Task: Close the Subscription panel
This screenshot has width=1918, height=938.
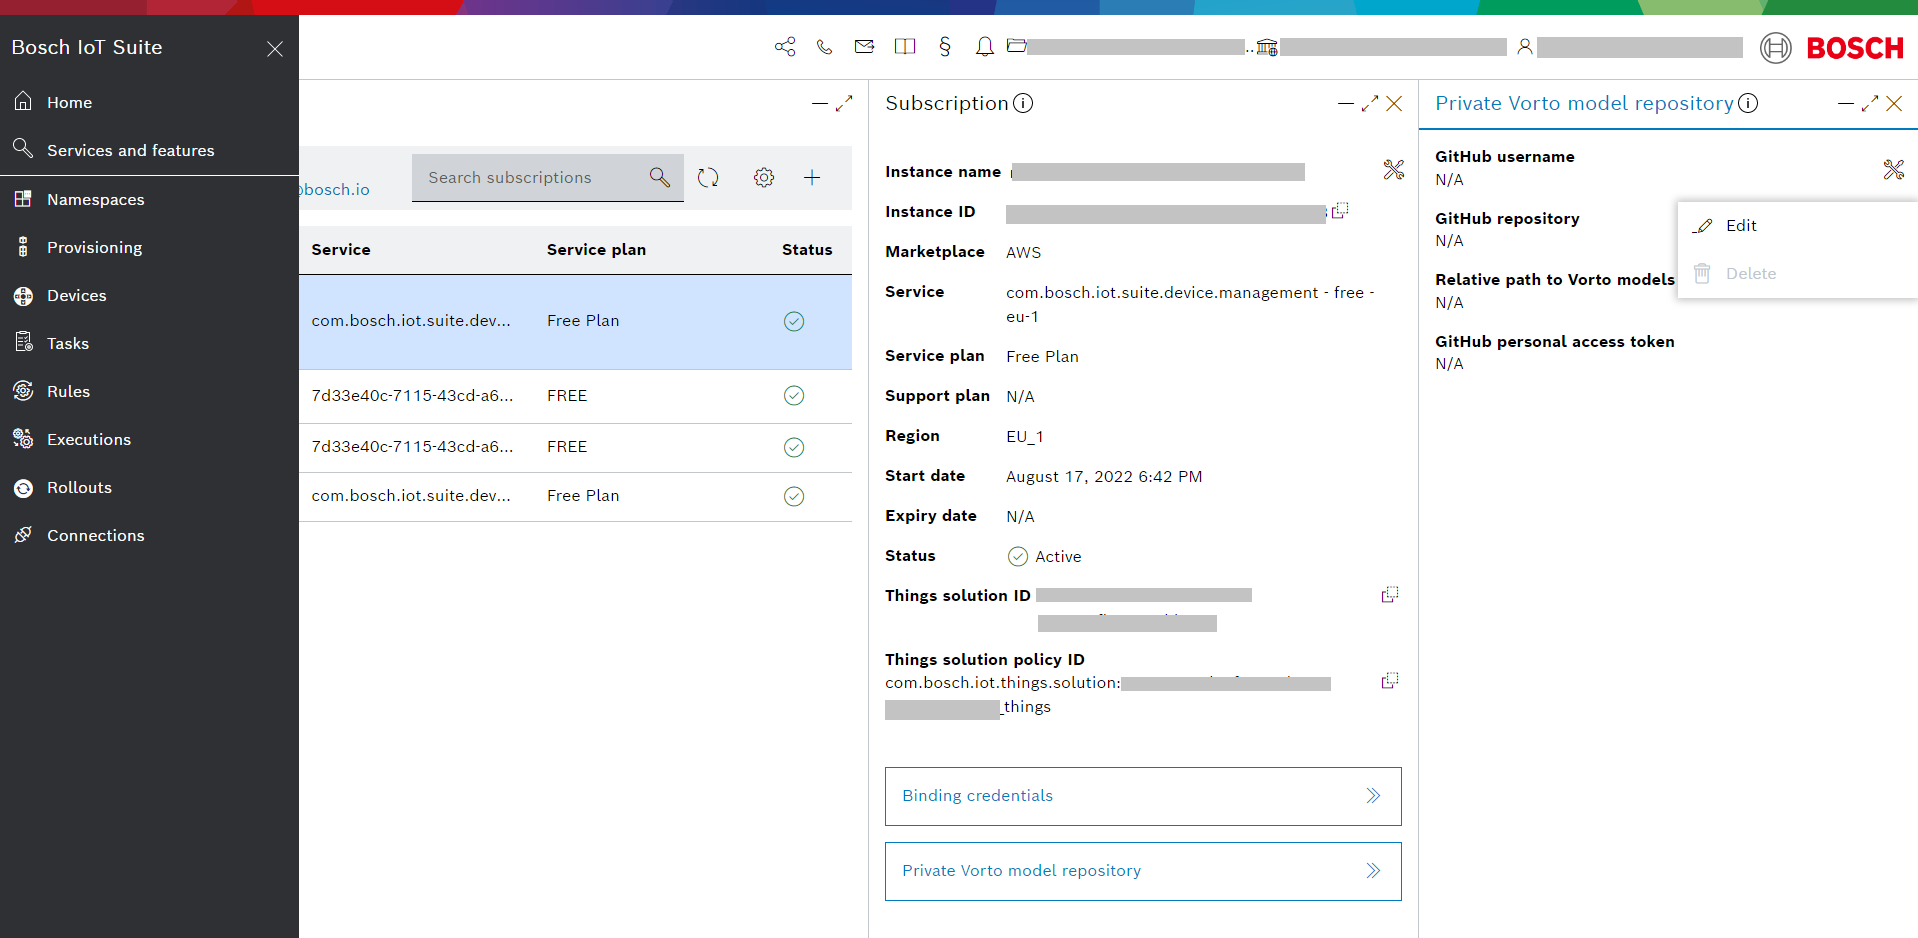Action: coord(1394,103)
